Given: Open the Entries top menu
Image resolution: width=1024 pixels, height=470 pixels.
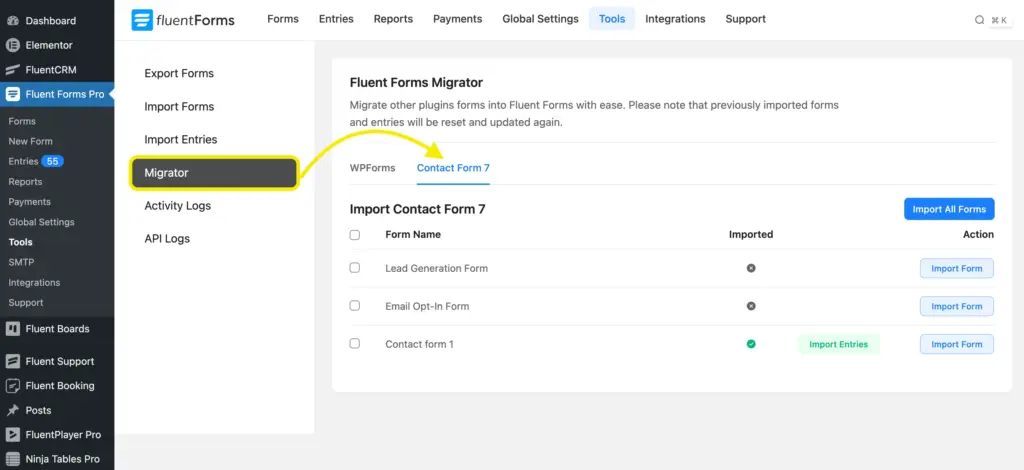Looking at the screenshot, I should [336, 19].
